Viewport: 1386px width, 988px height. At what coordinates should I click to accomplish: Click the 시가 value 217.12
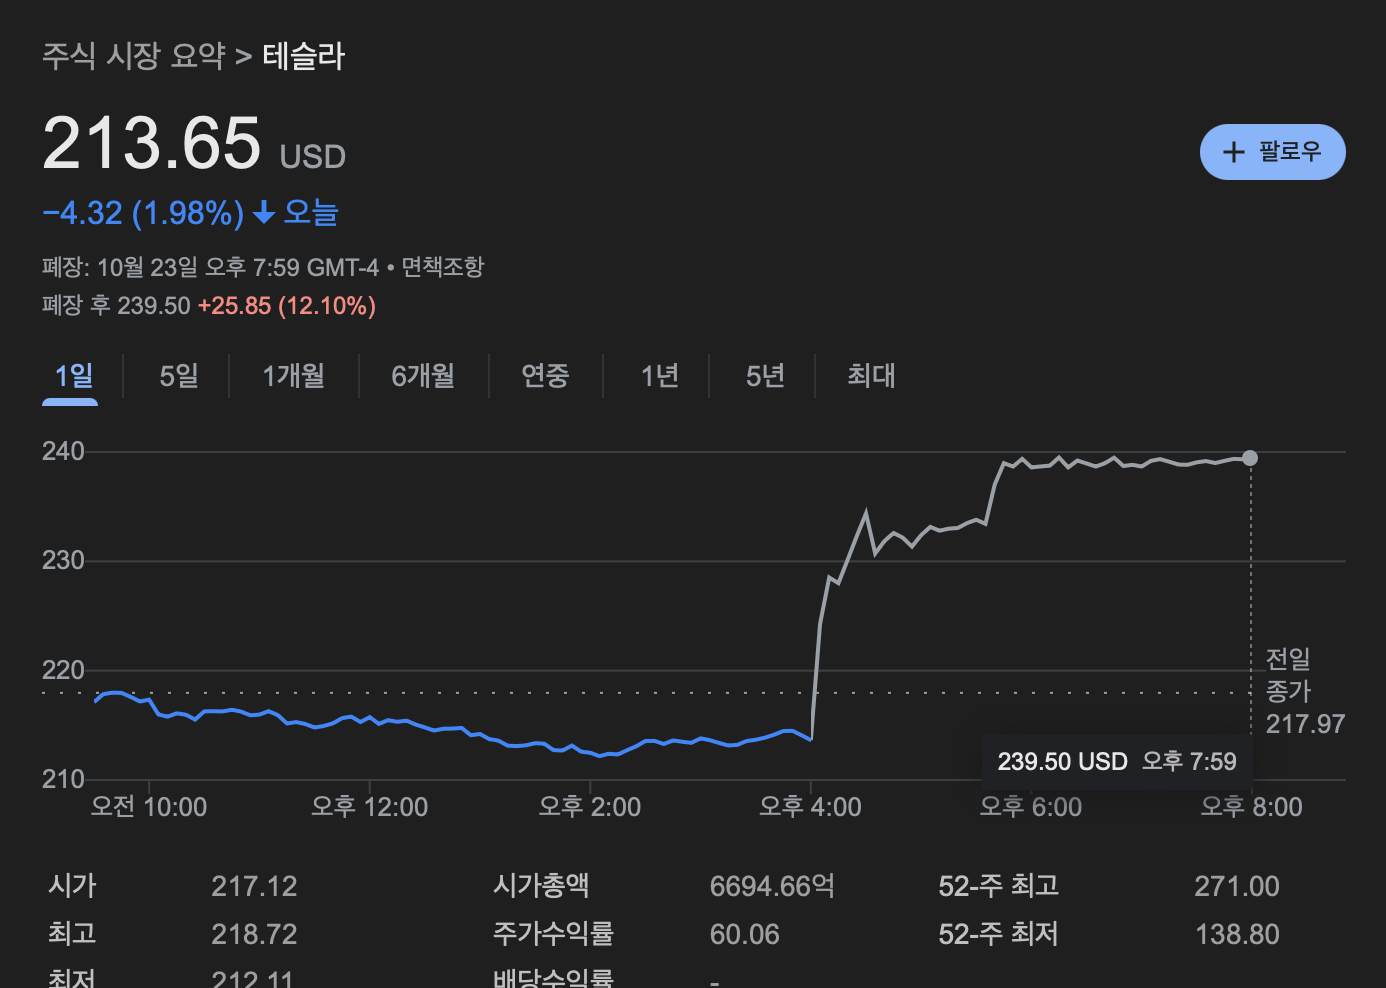[254, 886]
